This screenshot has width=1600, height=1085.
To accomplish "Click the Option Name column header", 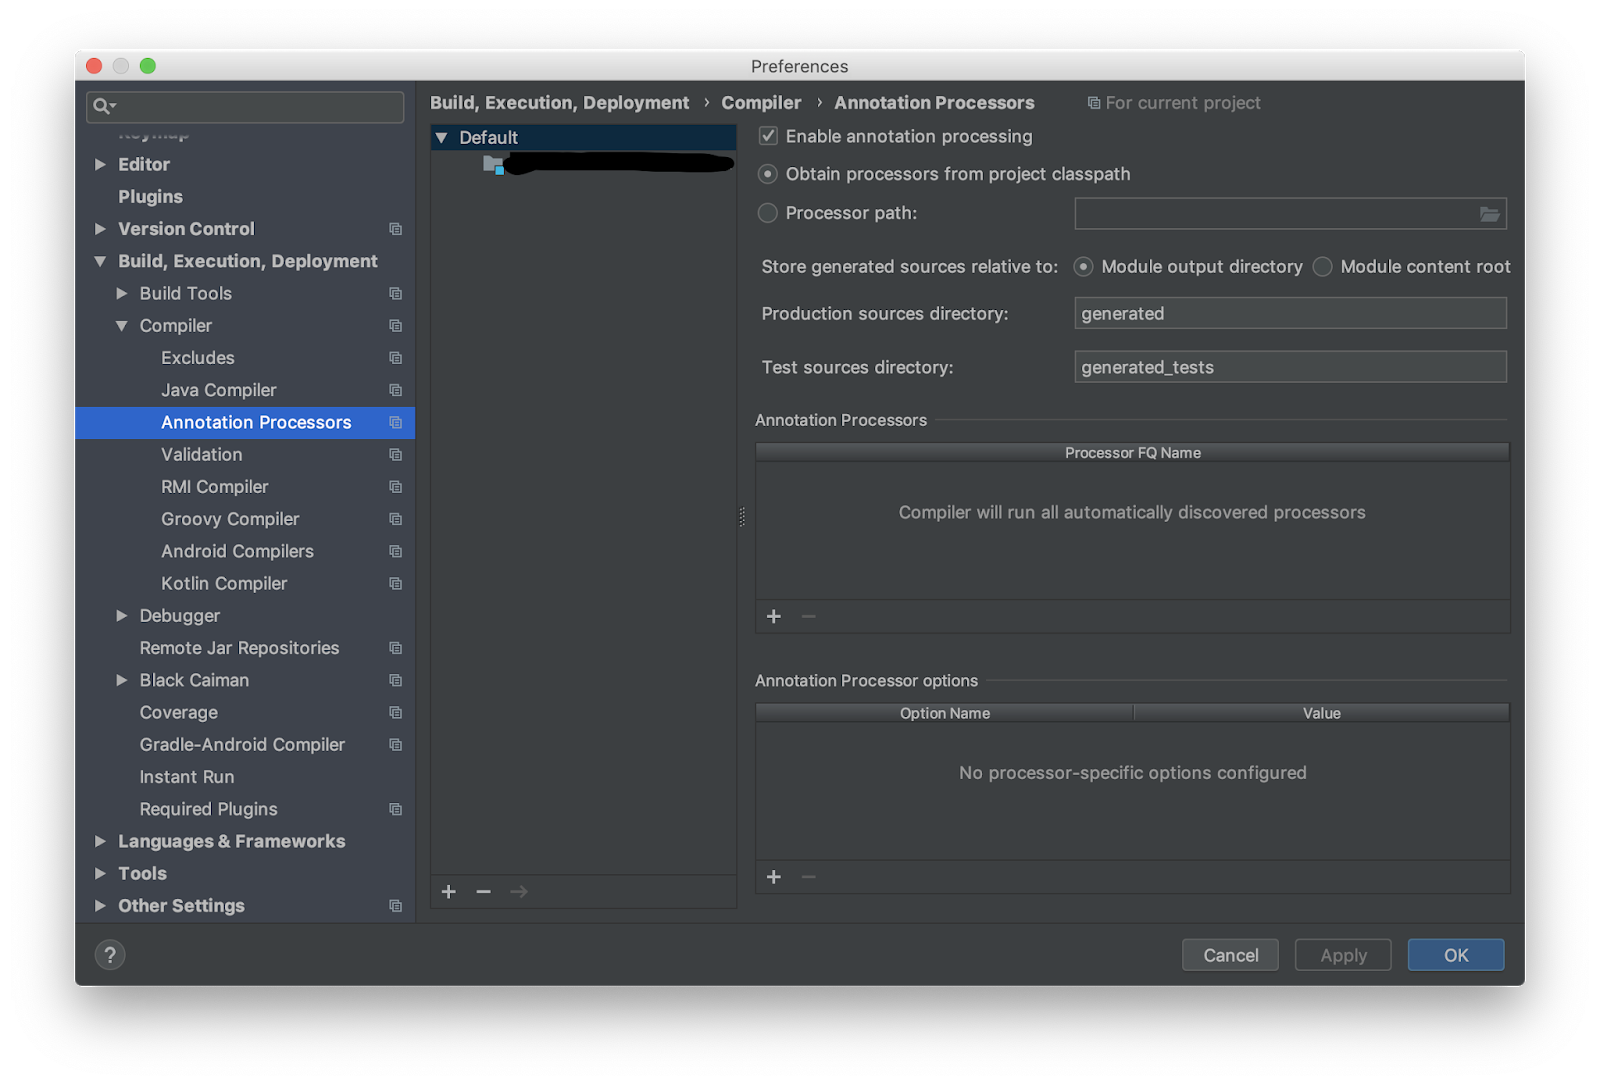I will (x=944, y=713).
